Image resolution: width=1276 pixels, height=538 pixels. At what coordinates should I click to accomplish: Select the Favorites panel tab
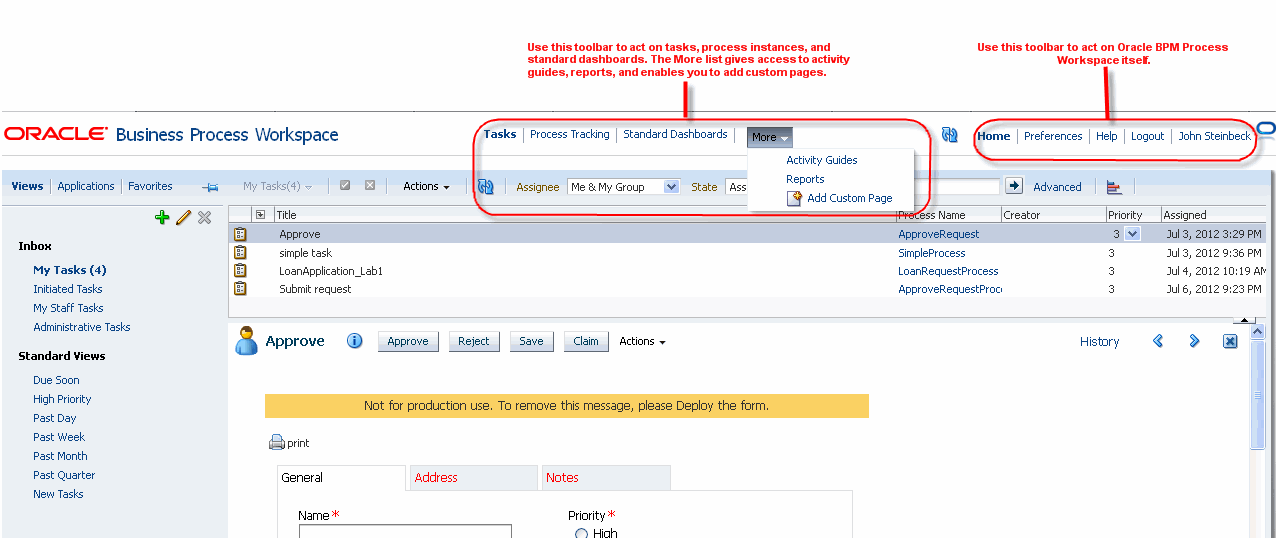point(150,186)
